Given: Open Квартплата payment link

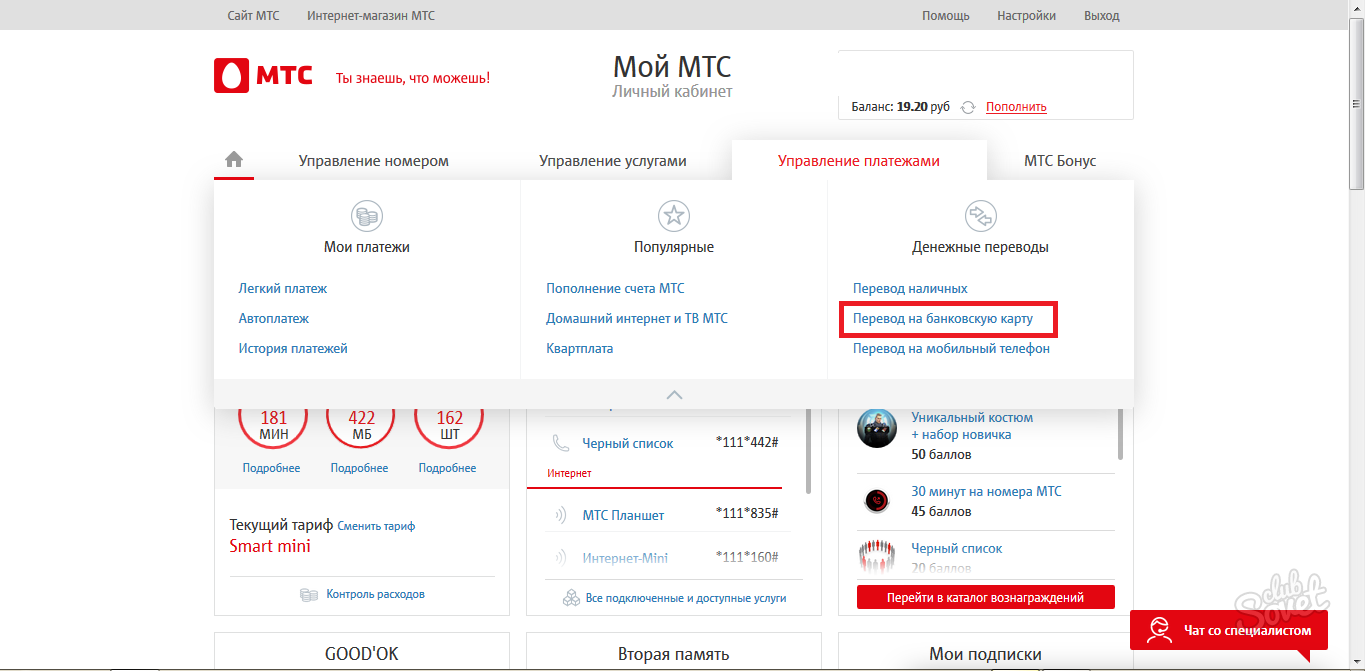Looking at the screenshot, I should (x=580, y=349).
